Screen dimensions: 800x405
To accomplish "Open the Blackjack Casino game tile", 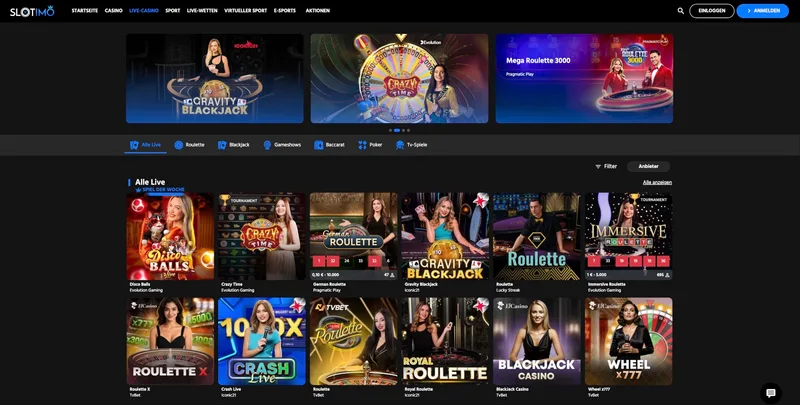I will tap(537, 341).
